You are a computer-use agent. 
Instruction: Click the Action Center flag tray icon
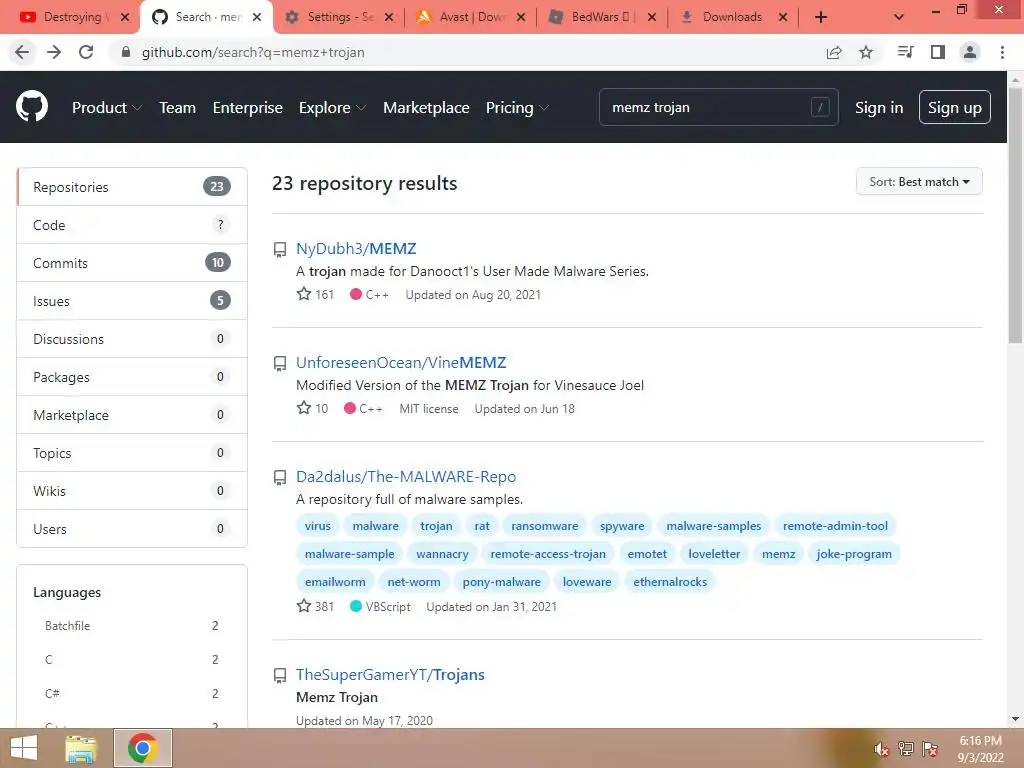point(930,749)
